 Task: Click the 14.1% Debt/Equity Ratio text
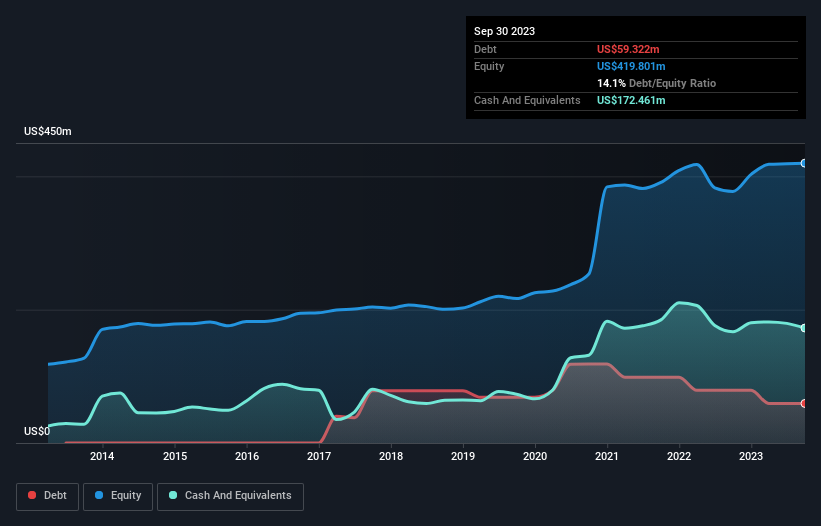click(656, 83)
